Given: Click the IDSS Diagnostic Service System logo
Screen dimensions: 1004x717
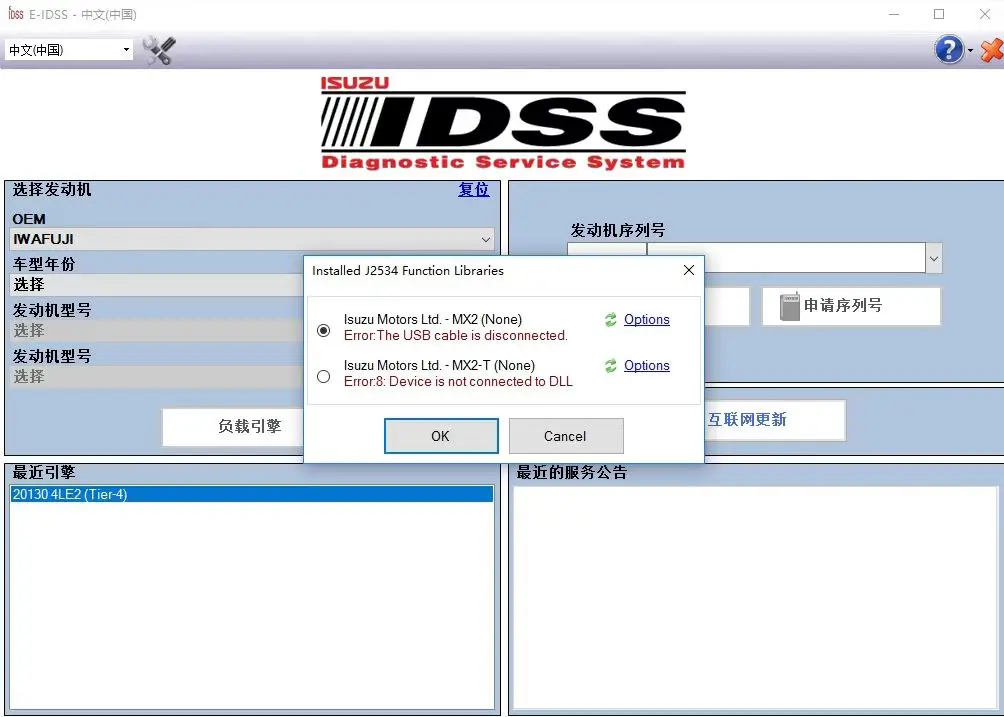Looking at the screenshot, I should coord(503,123).
